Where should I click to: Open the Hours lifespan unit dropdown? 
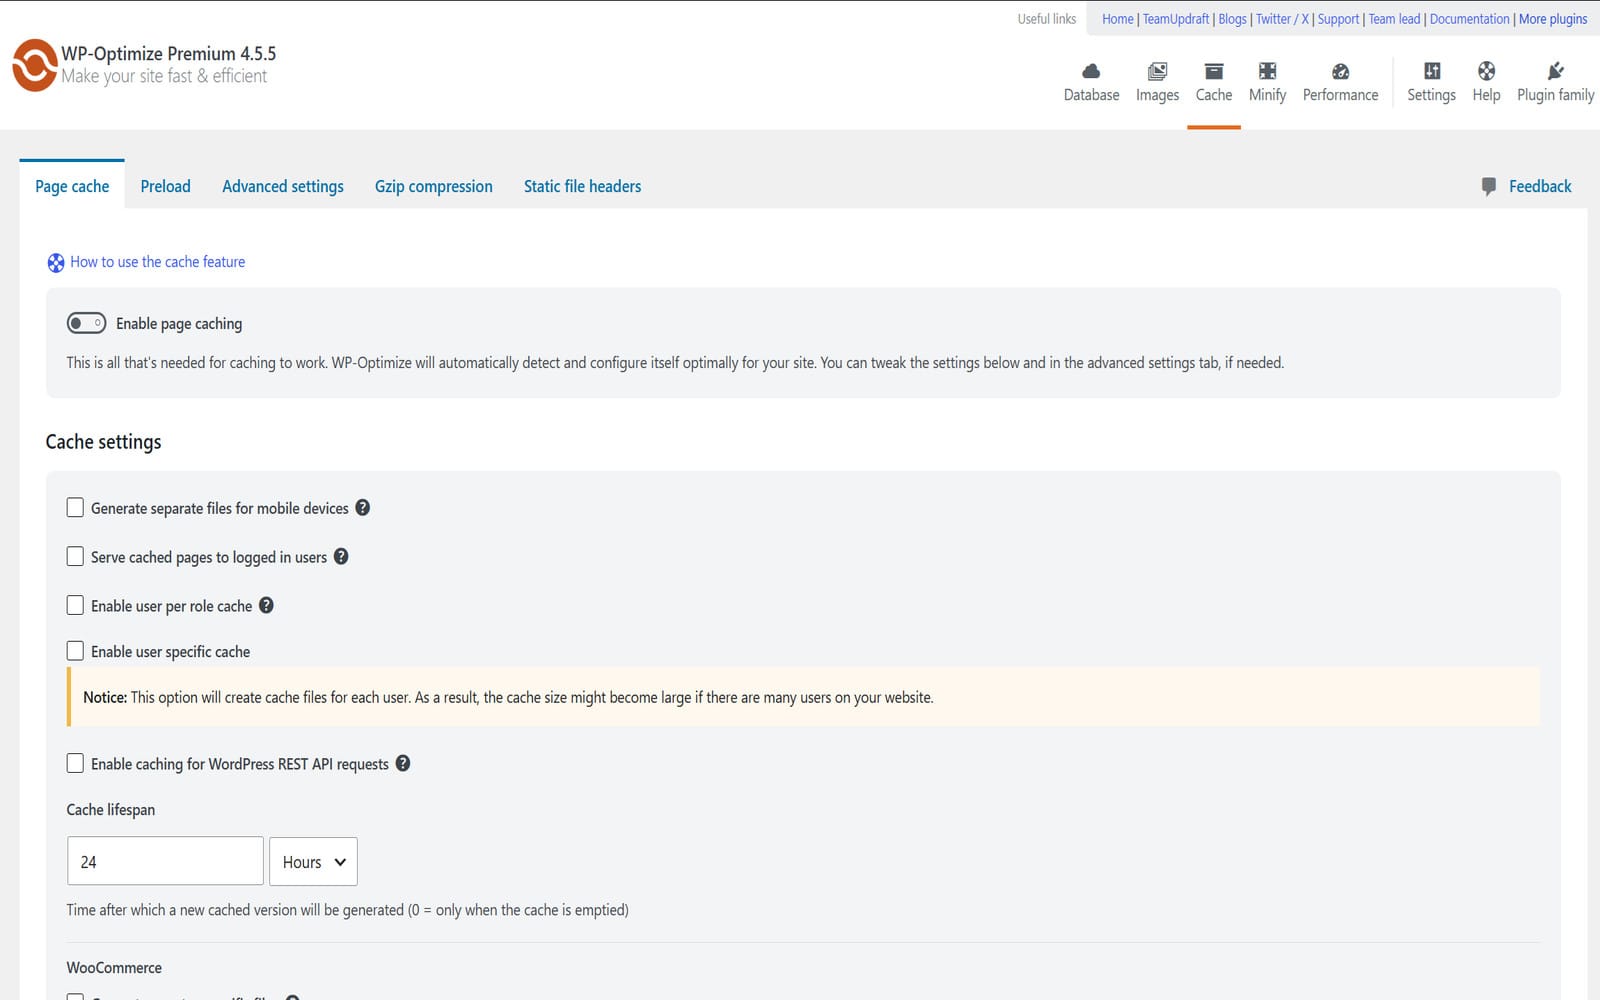point(313,861)
